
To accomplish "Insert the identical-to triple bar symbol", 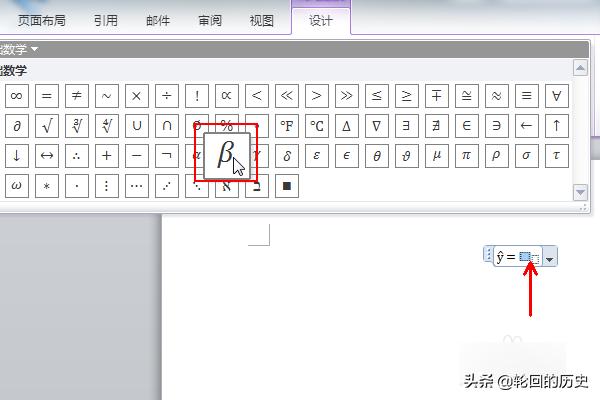I will click(527, 96).
